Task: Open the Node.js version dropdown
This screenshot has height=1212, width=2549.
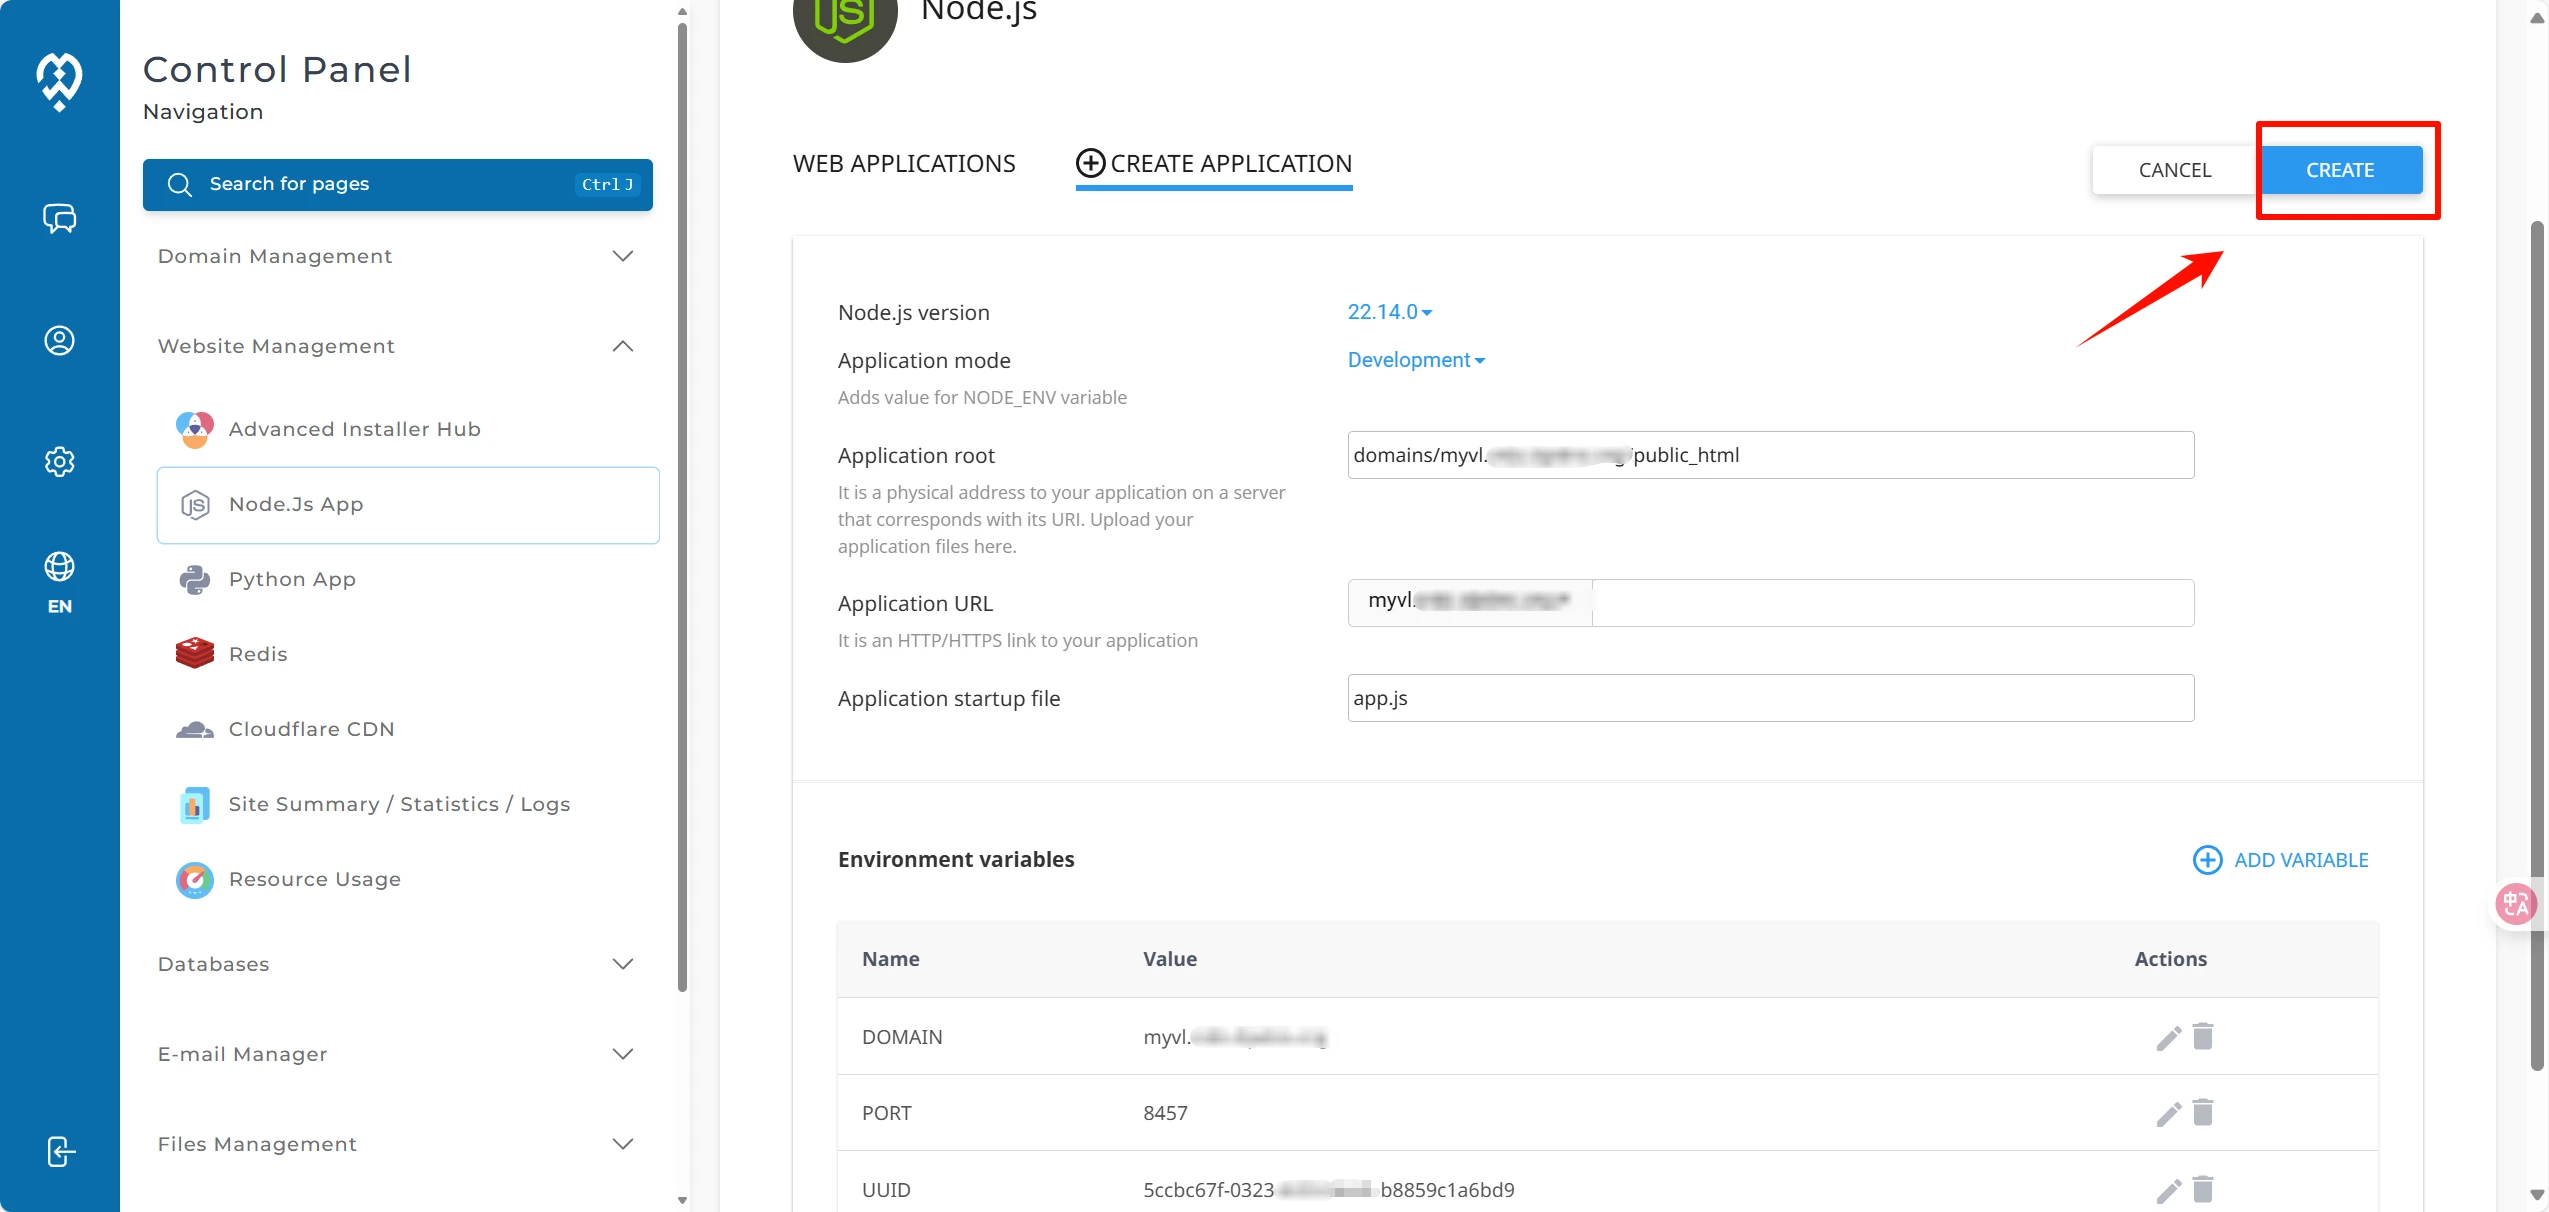Action: coord(1389,312)
